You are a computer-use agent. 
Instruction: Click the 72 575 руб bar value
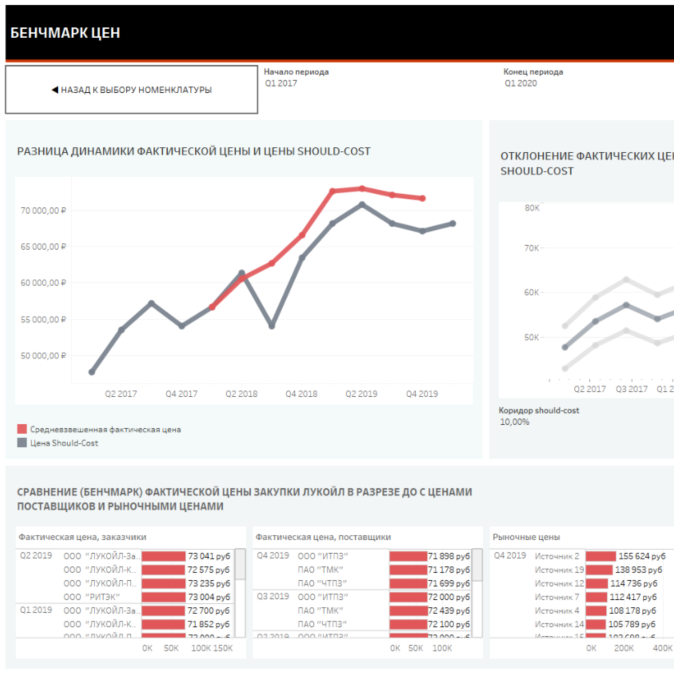point(209,570)
